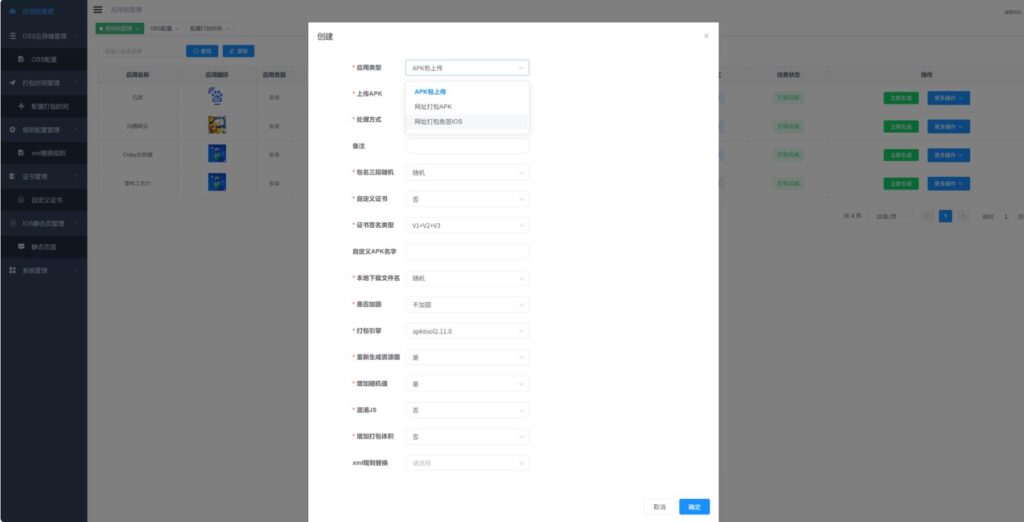Expand the 打包引擎 apktool dropdown

point(467,331)
